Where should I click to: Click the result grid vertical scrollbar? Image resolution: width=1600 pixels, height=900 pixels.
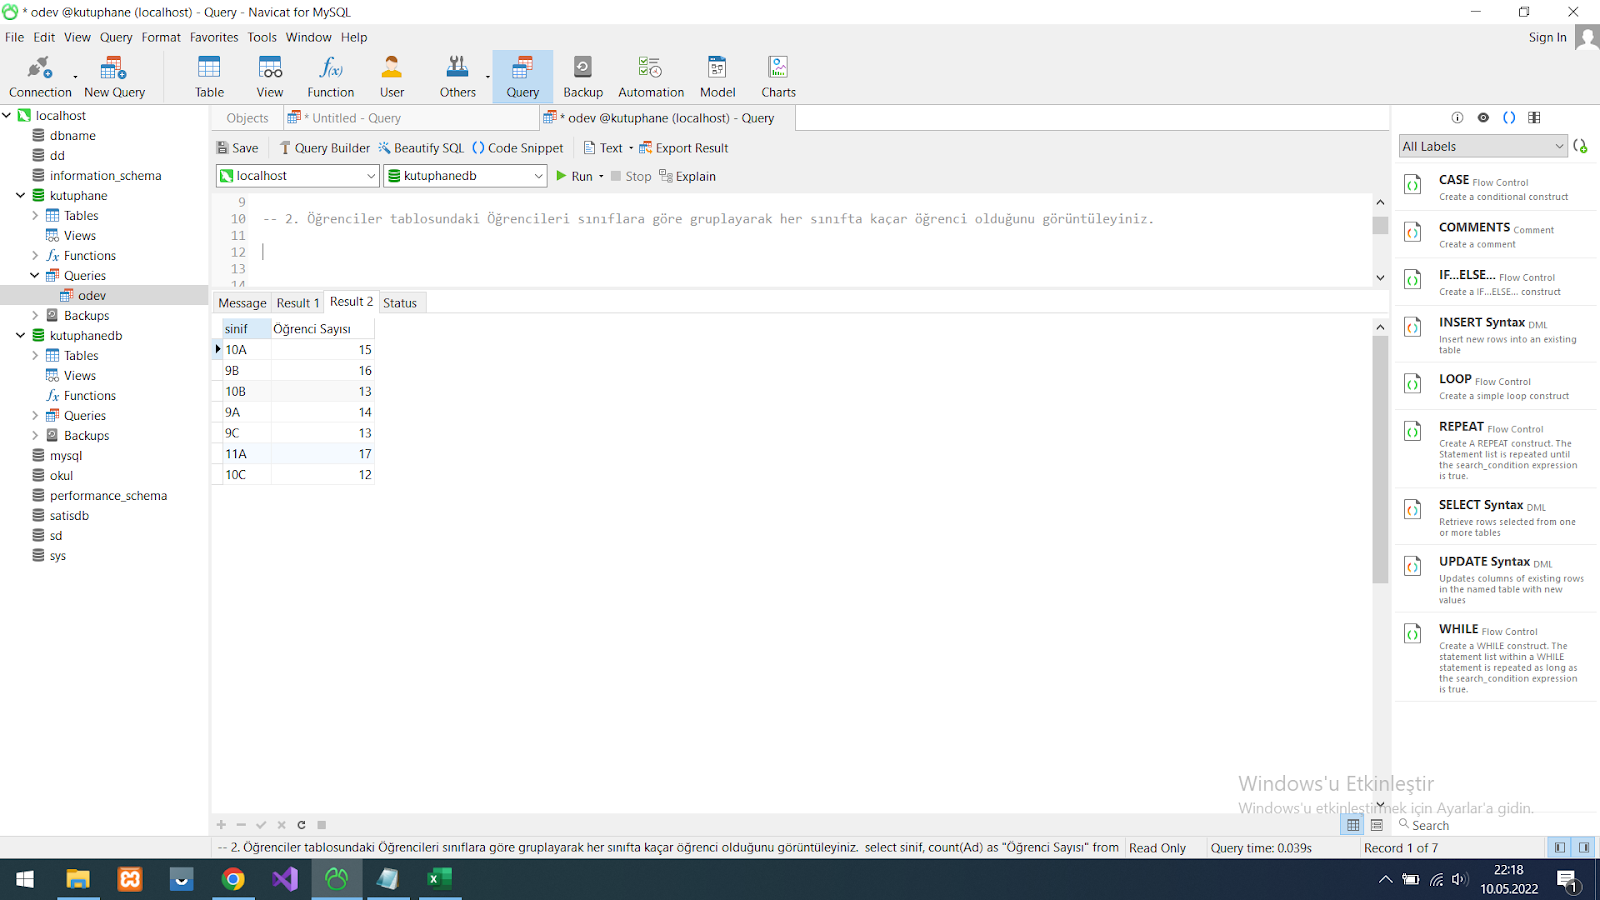coord(1380,460)
